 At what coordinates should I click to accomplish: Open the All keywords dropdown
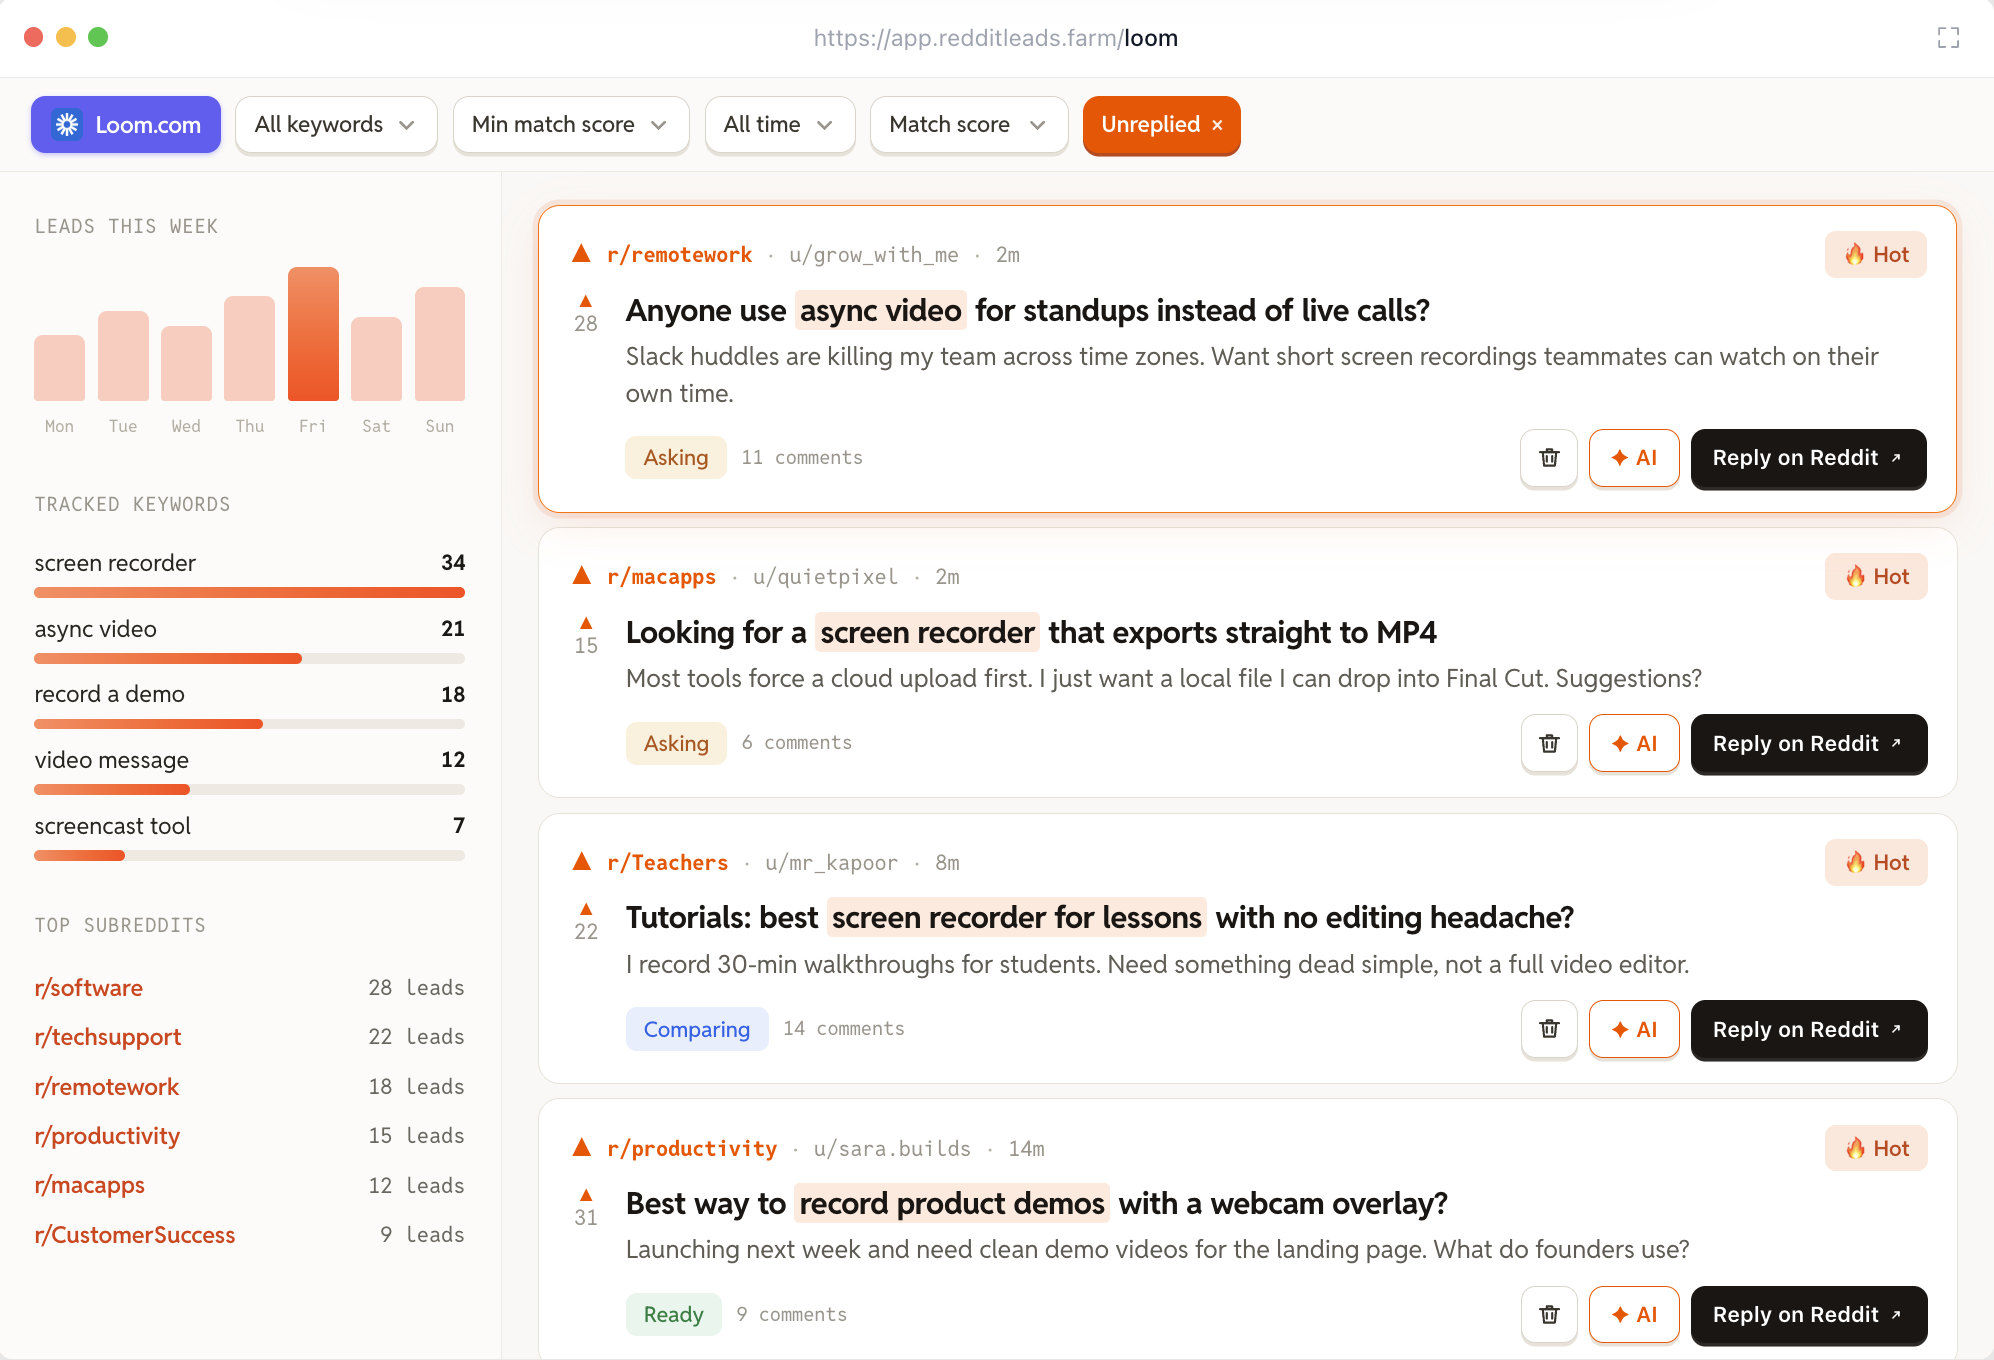click(336, 125)
